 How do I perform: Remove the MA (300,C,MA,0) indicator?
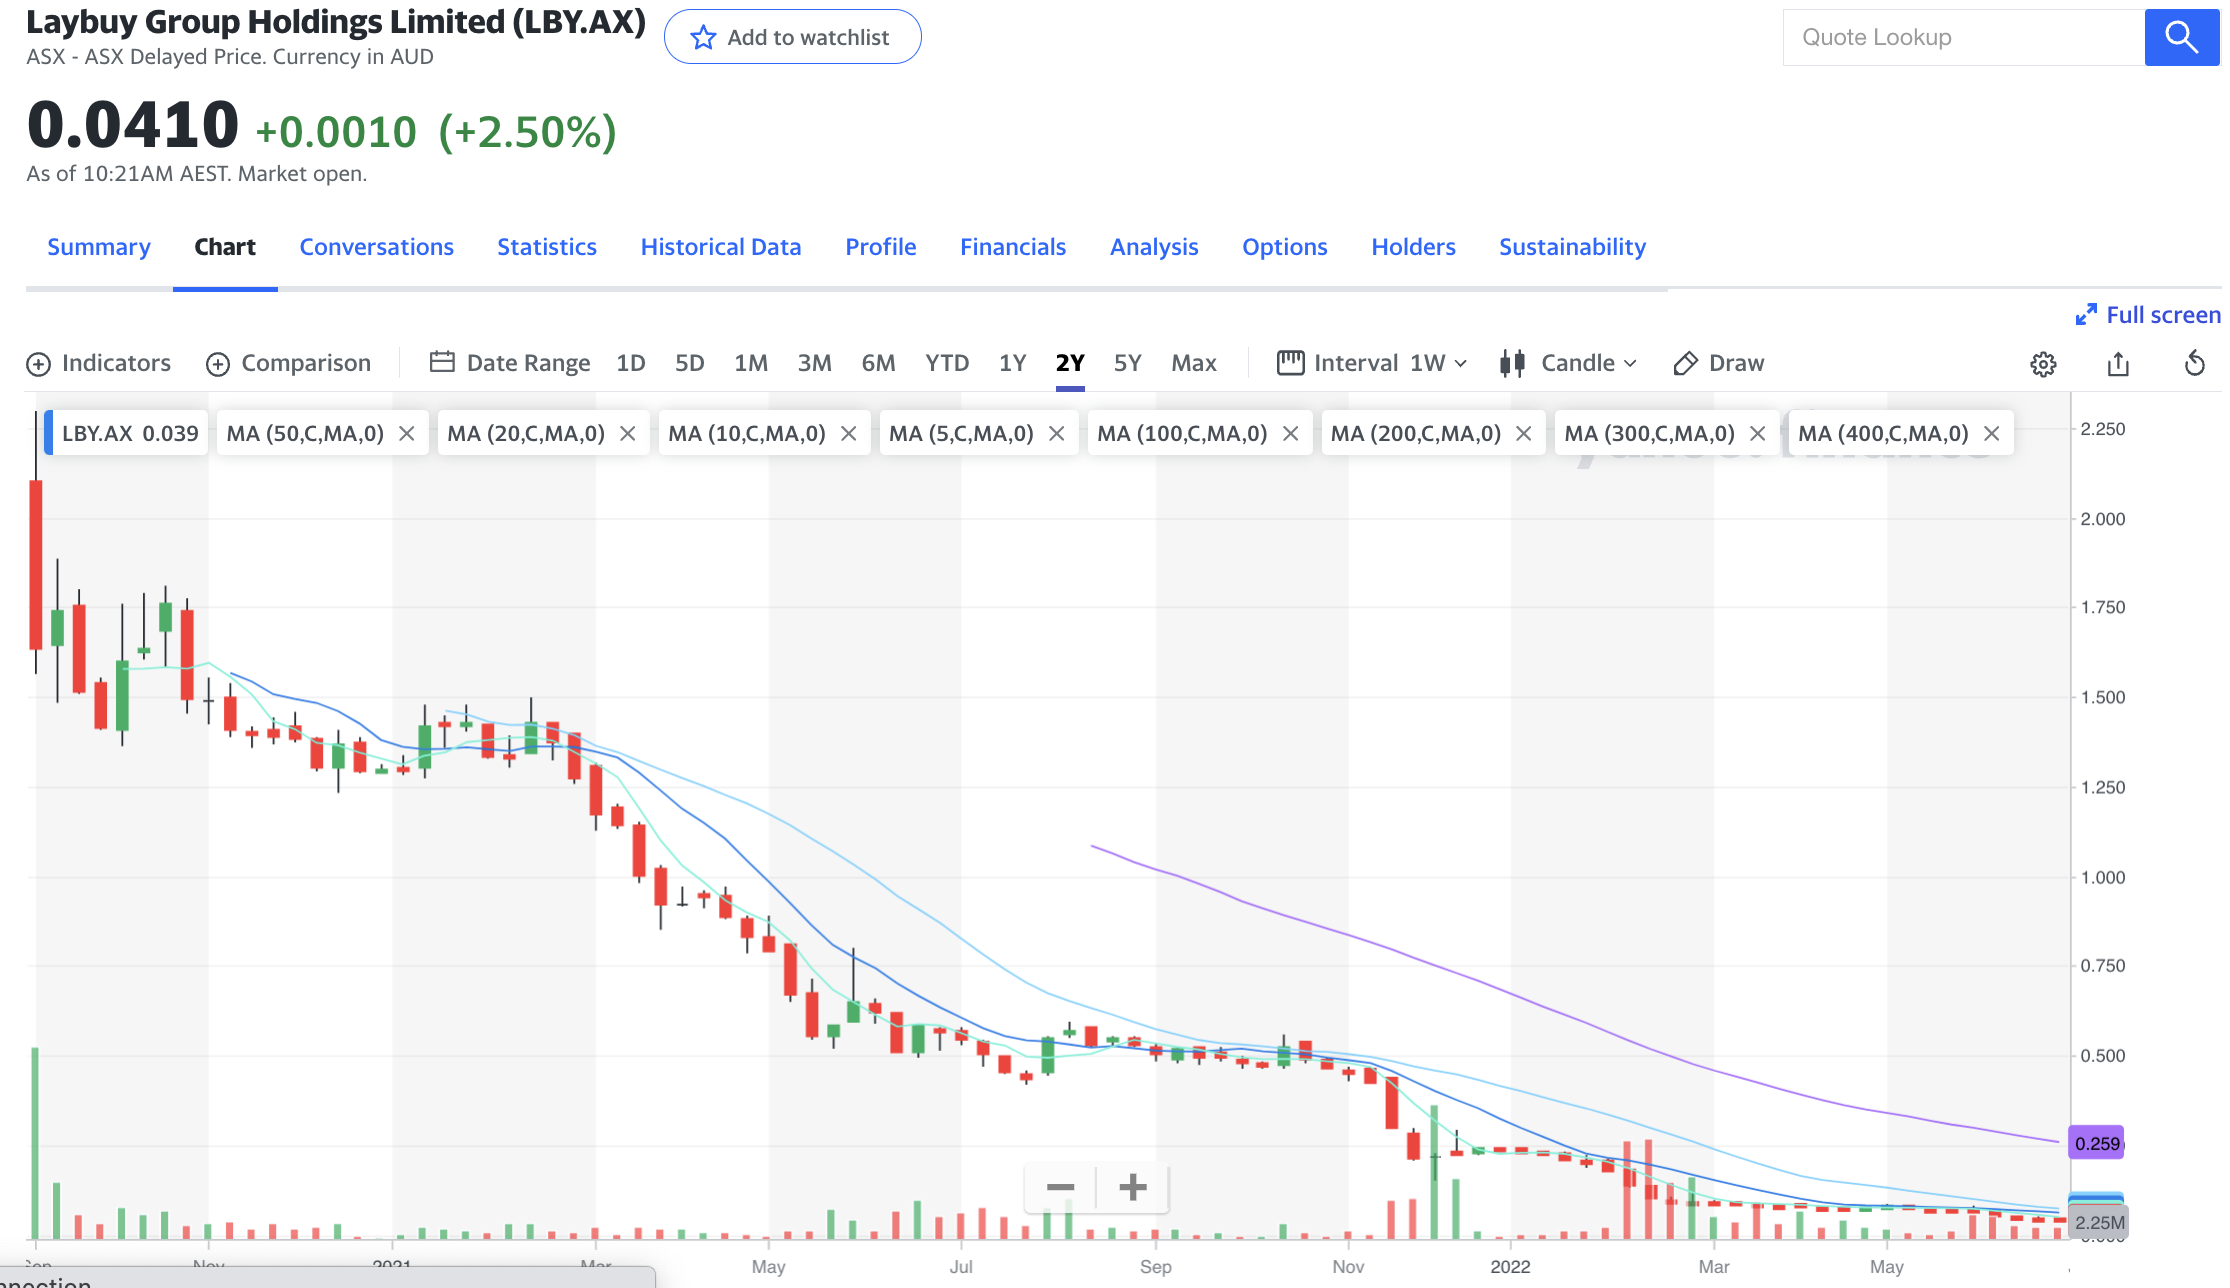[x=1758, y=433]
